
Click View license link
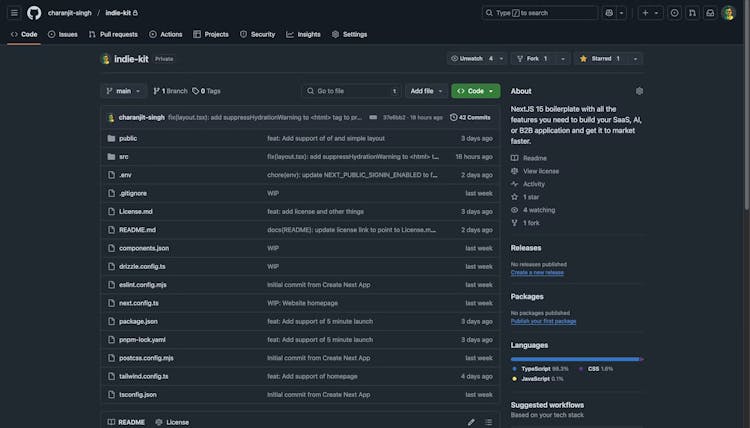[x=541, y=171]
